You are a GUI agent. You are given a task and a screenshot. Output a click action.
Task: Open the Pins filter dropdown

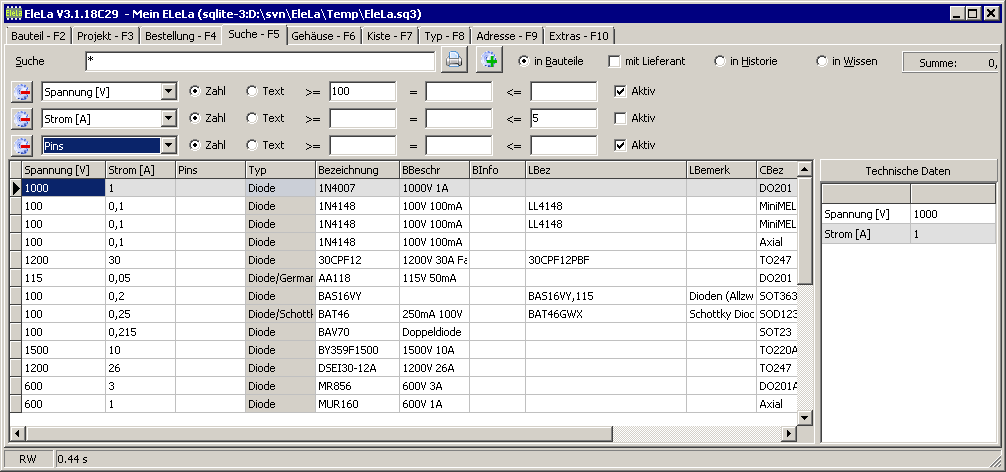tap(168, 146)
